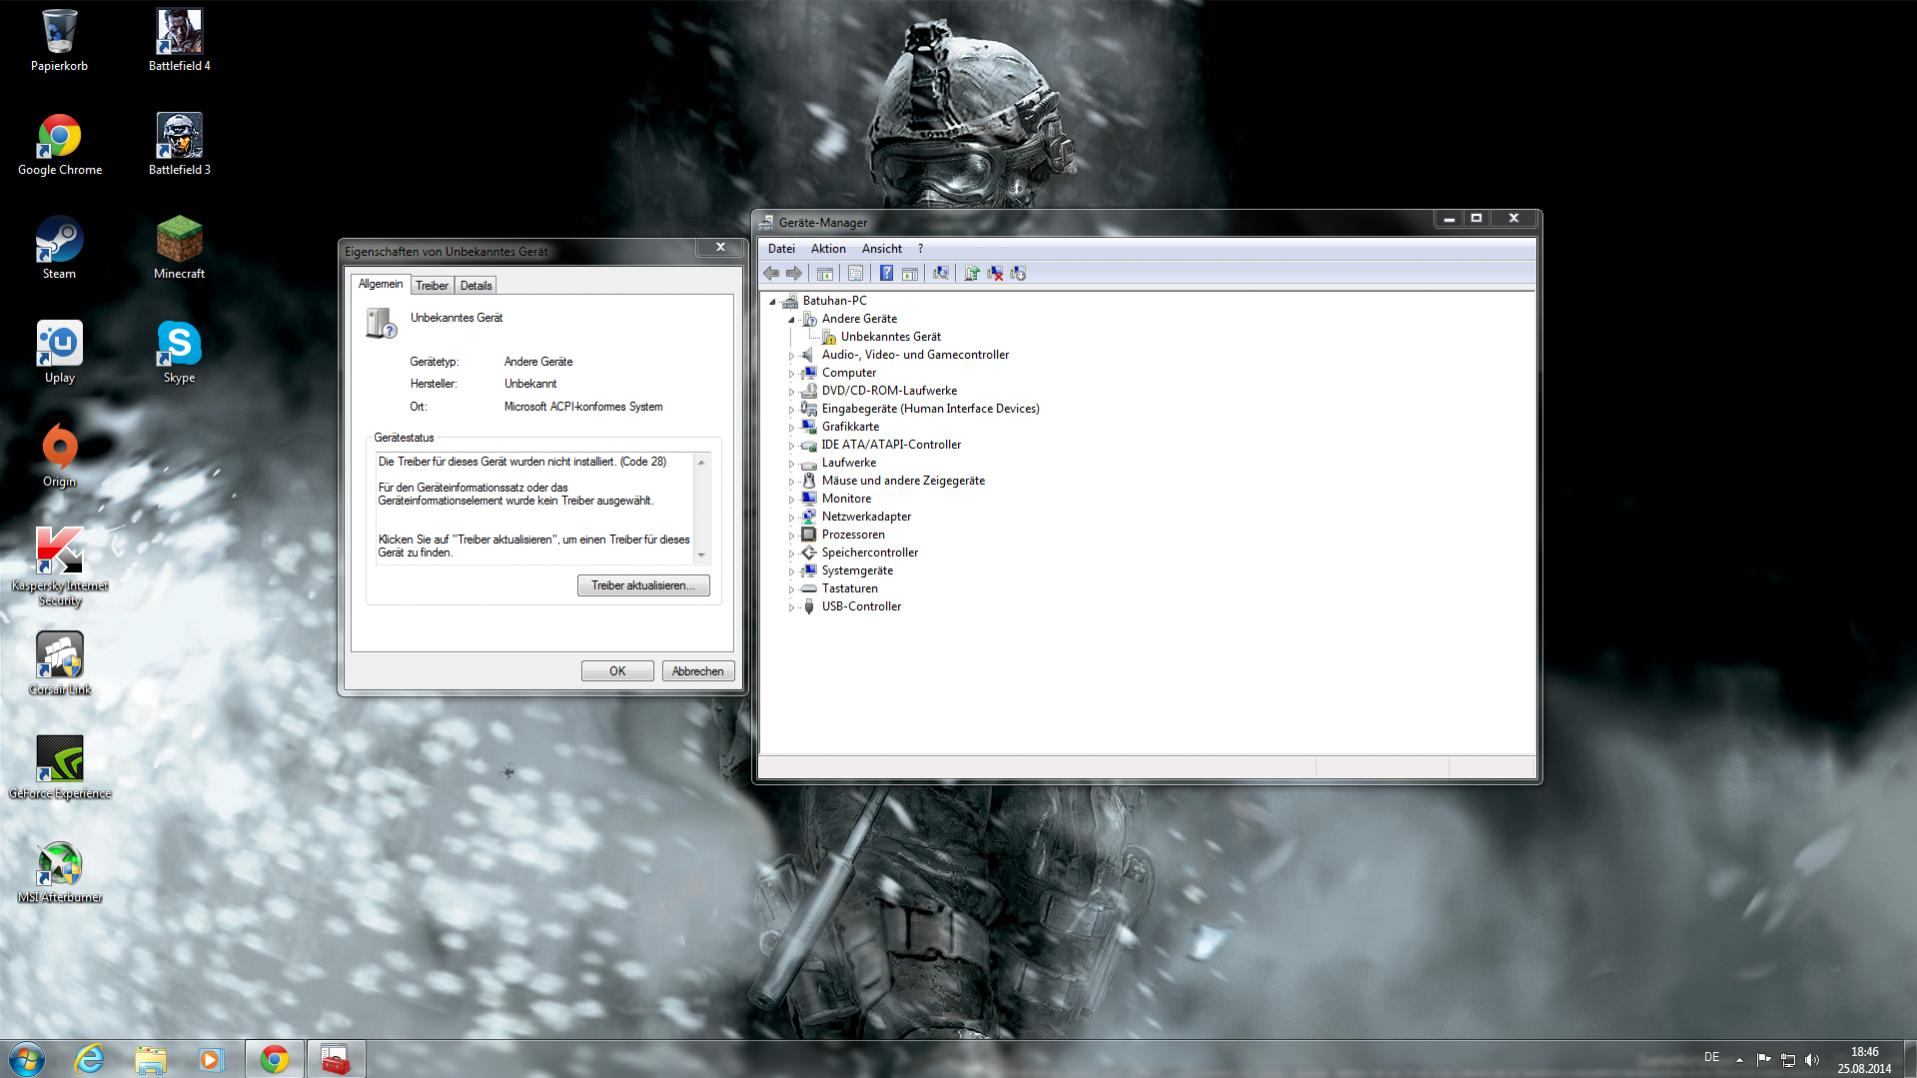Select the Steam desktop shortcut

point(59,249)
